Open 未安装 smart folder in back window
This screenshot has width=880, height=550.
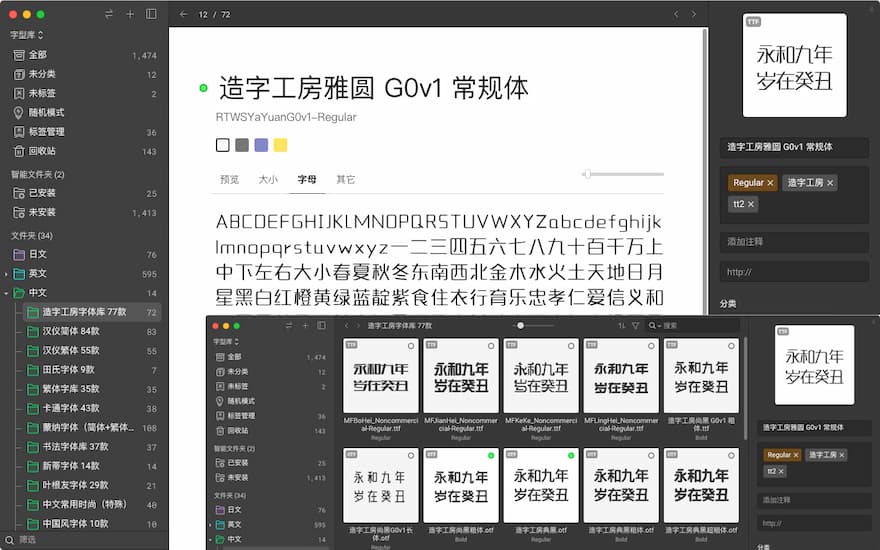[x=84, y=212]
